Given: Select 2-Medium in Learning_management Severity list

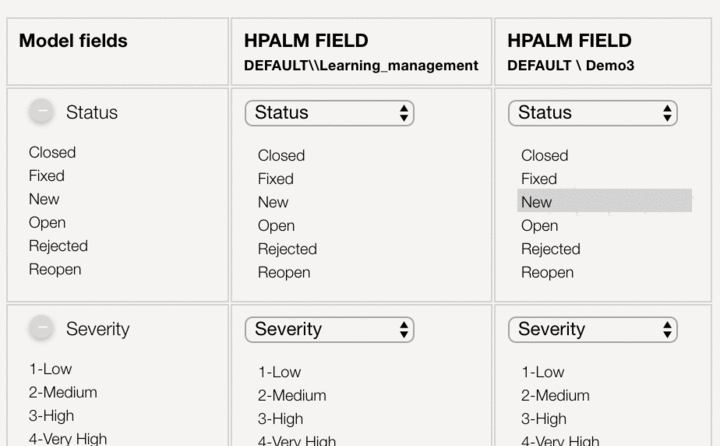Looking at the screenshot, I should (x=292, y=396).
